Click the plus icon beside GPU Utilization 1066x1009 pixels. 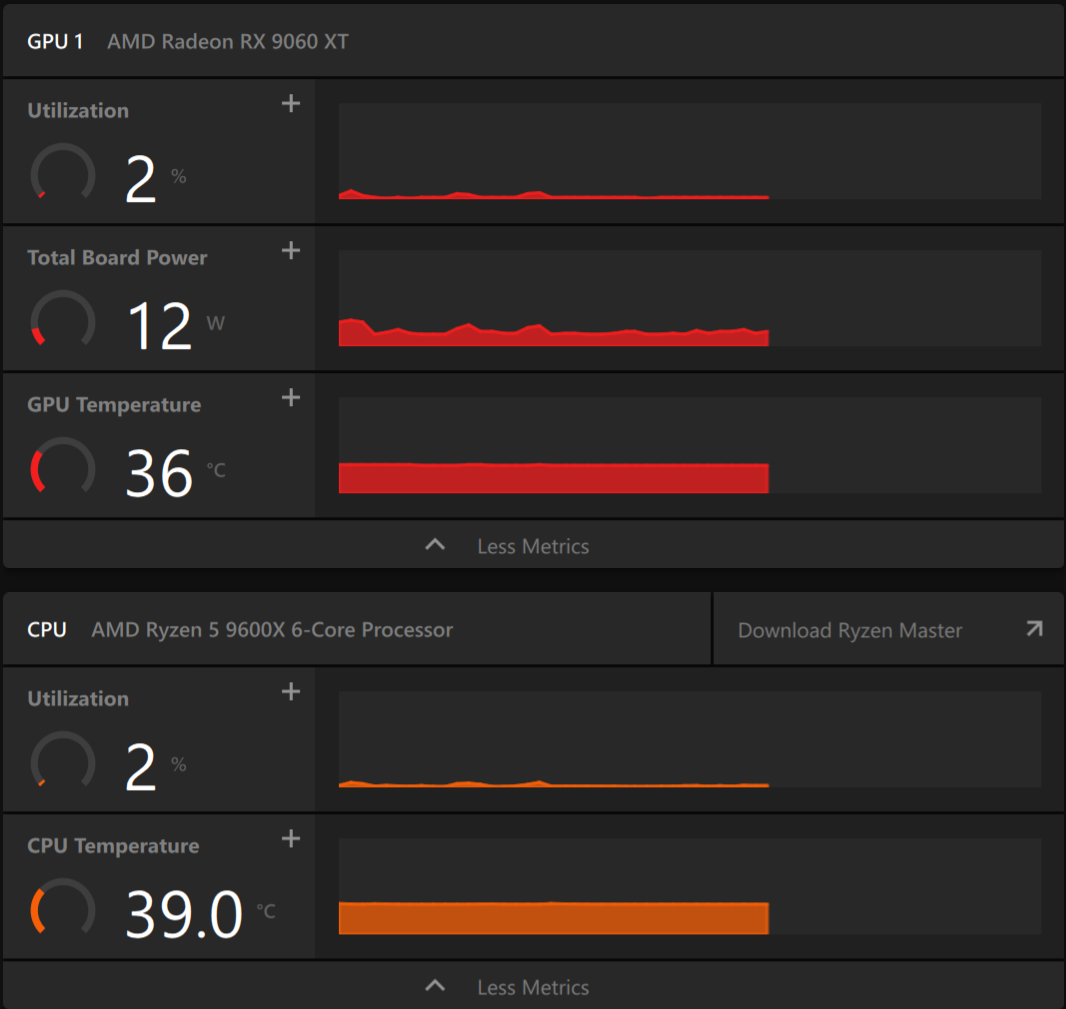pyautogui.click(x=291, y=103)
